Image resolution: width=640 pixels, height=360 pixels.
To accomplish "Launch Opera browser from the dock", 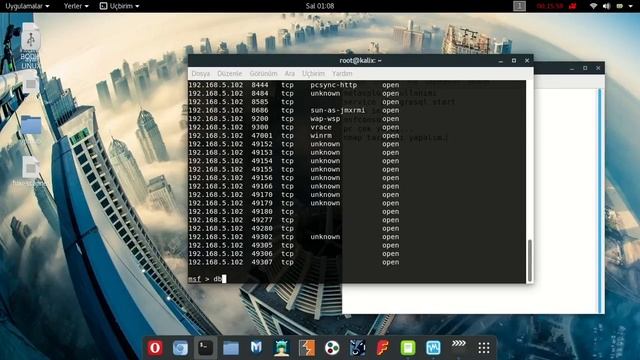I will [155, 348].
